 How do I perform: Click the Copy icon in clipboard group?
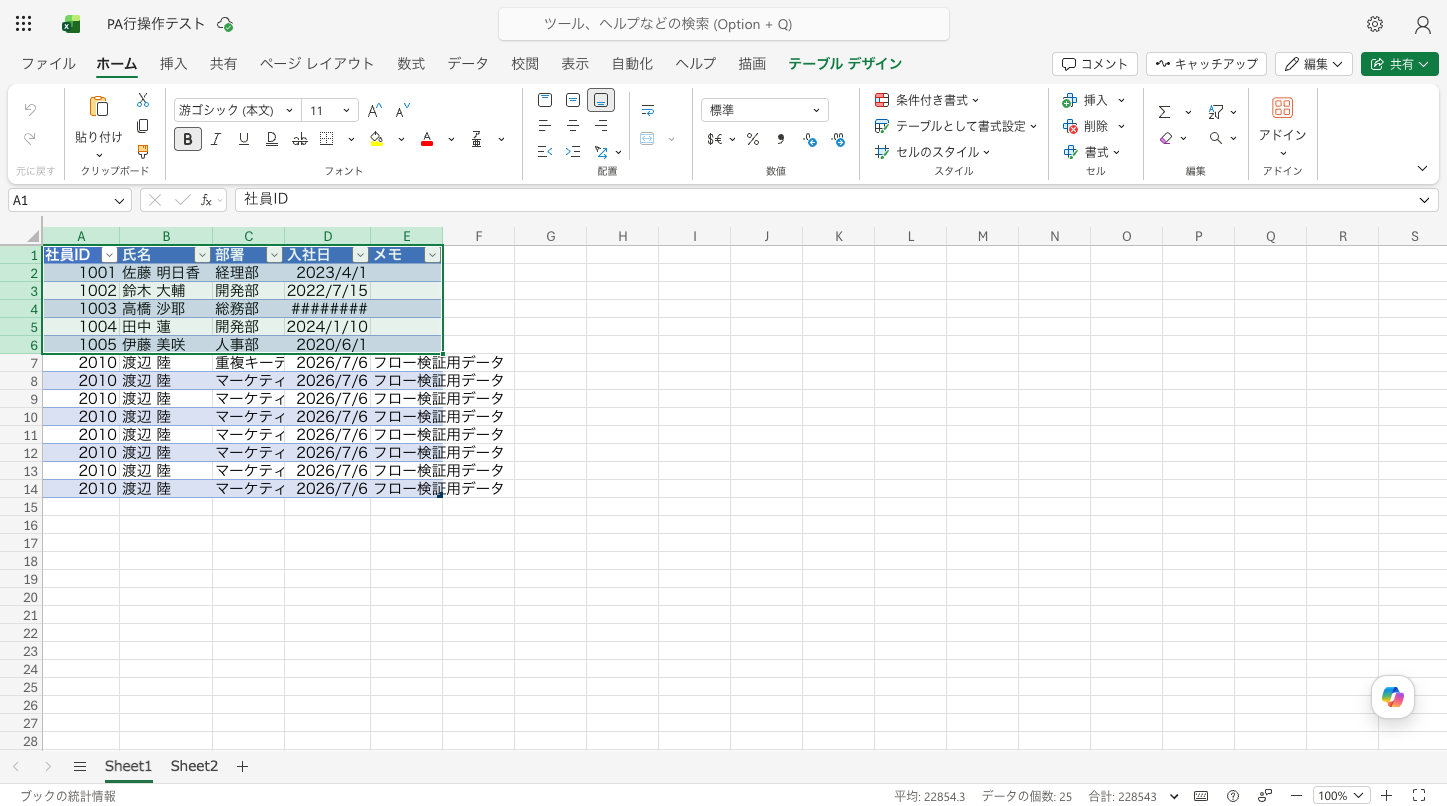tap(143, 126)
